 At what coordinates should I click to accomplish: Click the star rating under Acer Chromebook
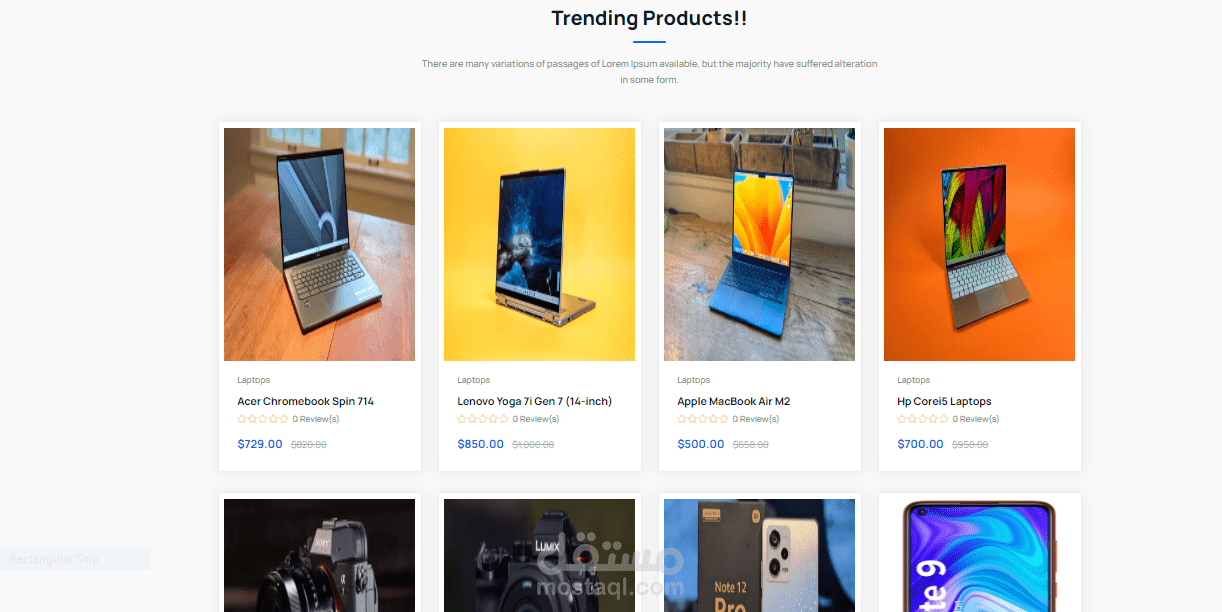coord(263,419)
